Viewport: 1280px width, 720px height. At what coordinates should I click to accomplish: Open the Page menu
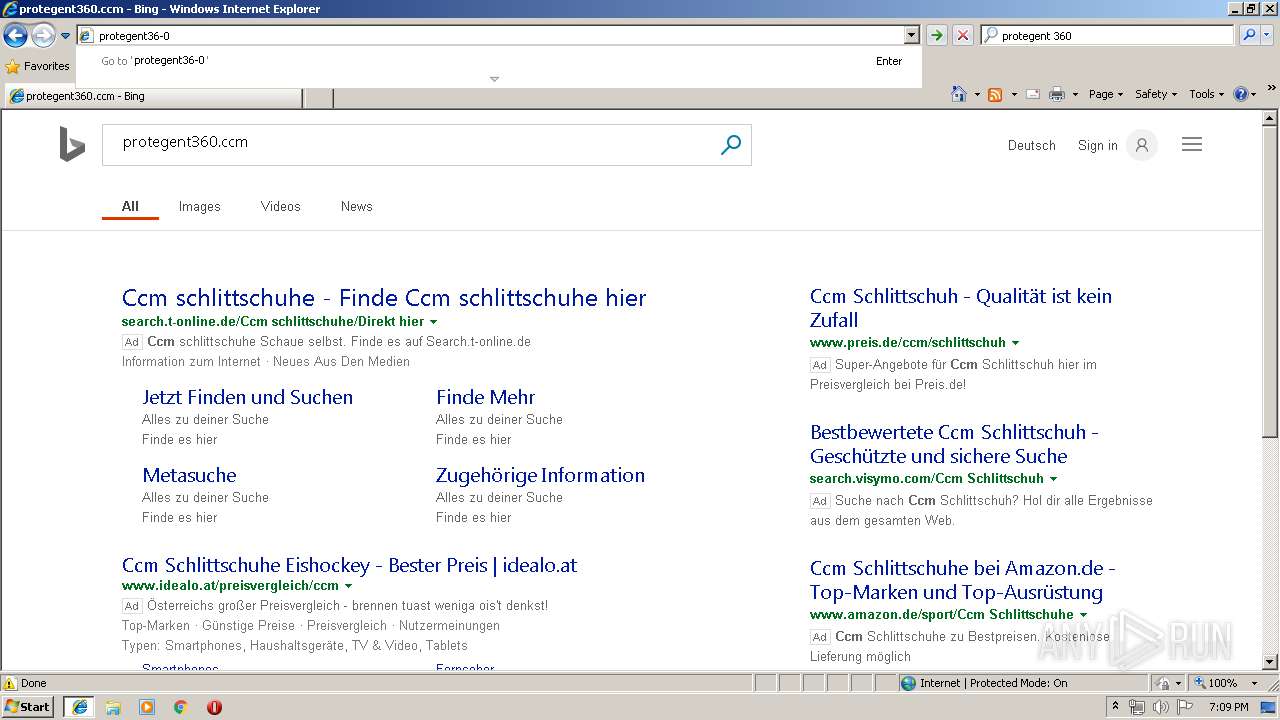pyautogui.click(x=1106, y=94)
